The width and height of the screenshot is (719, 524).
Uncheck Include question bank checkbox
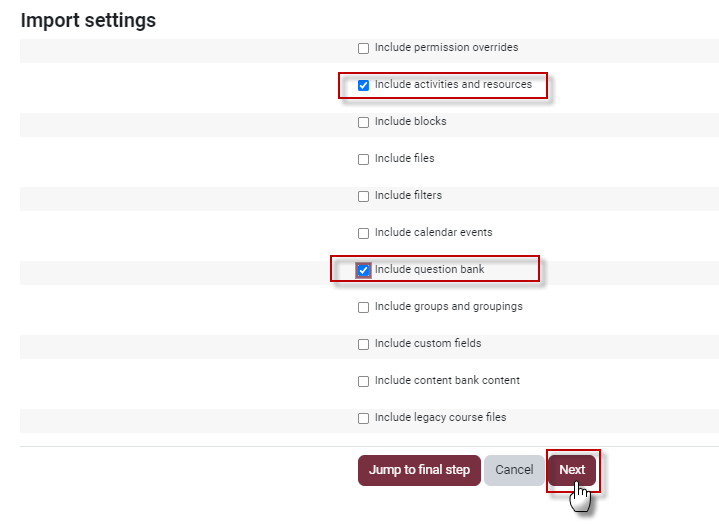click(363, 270)
